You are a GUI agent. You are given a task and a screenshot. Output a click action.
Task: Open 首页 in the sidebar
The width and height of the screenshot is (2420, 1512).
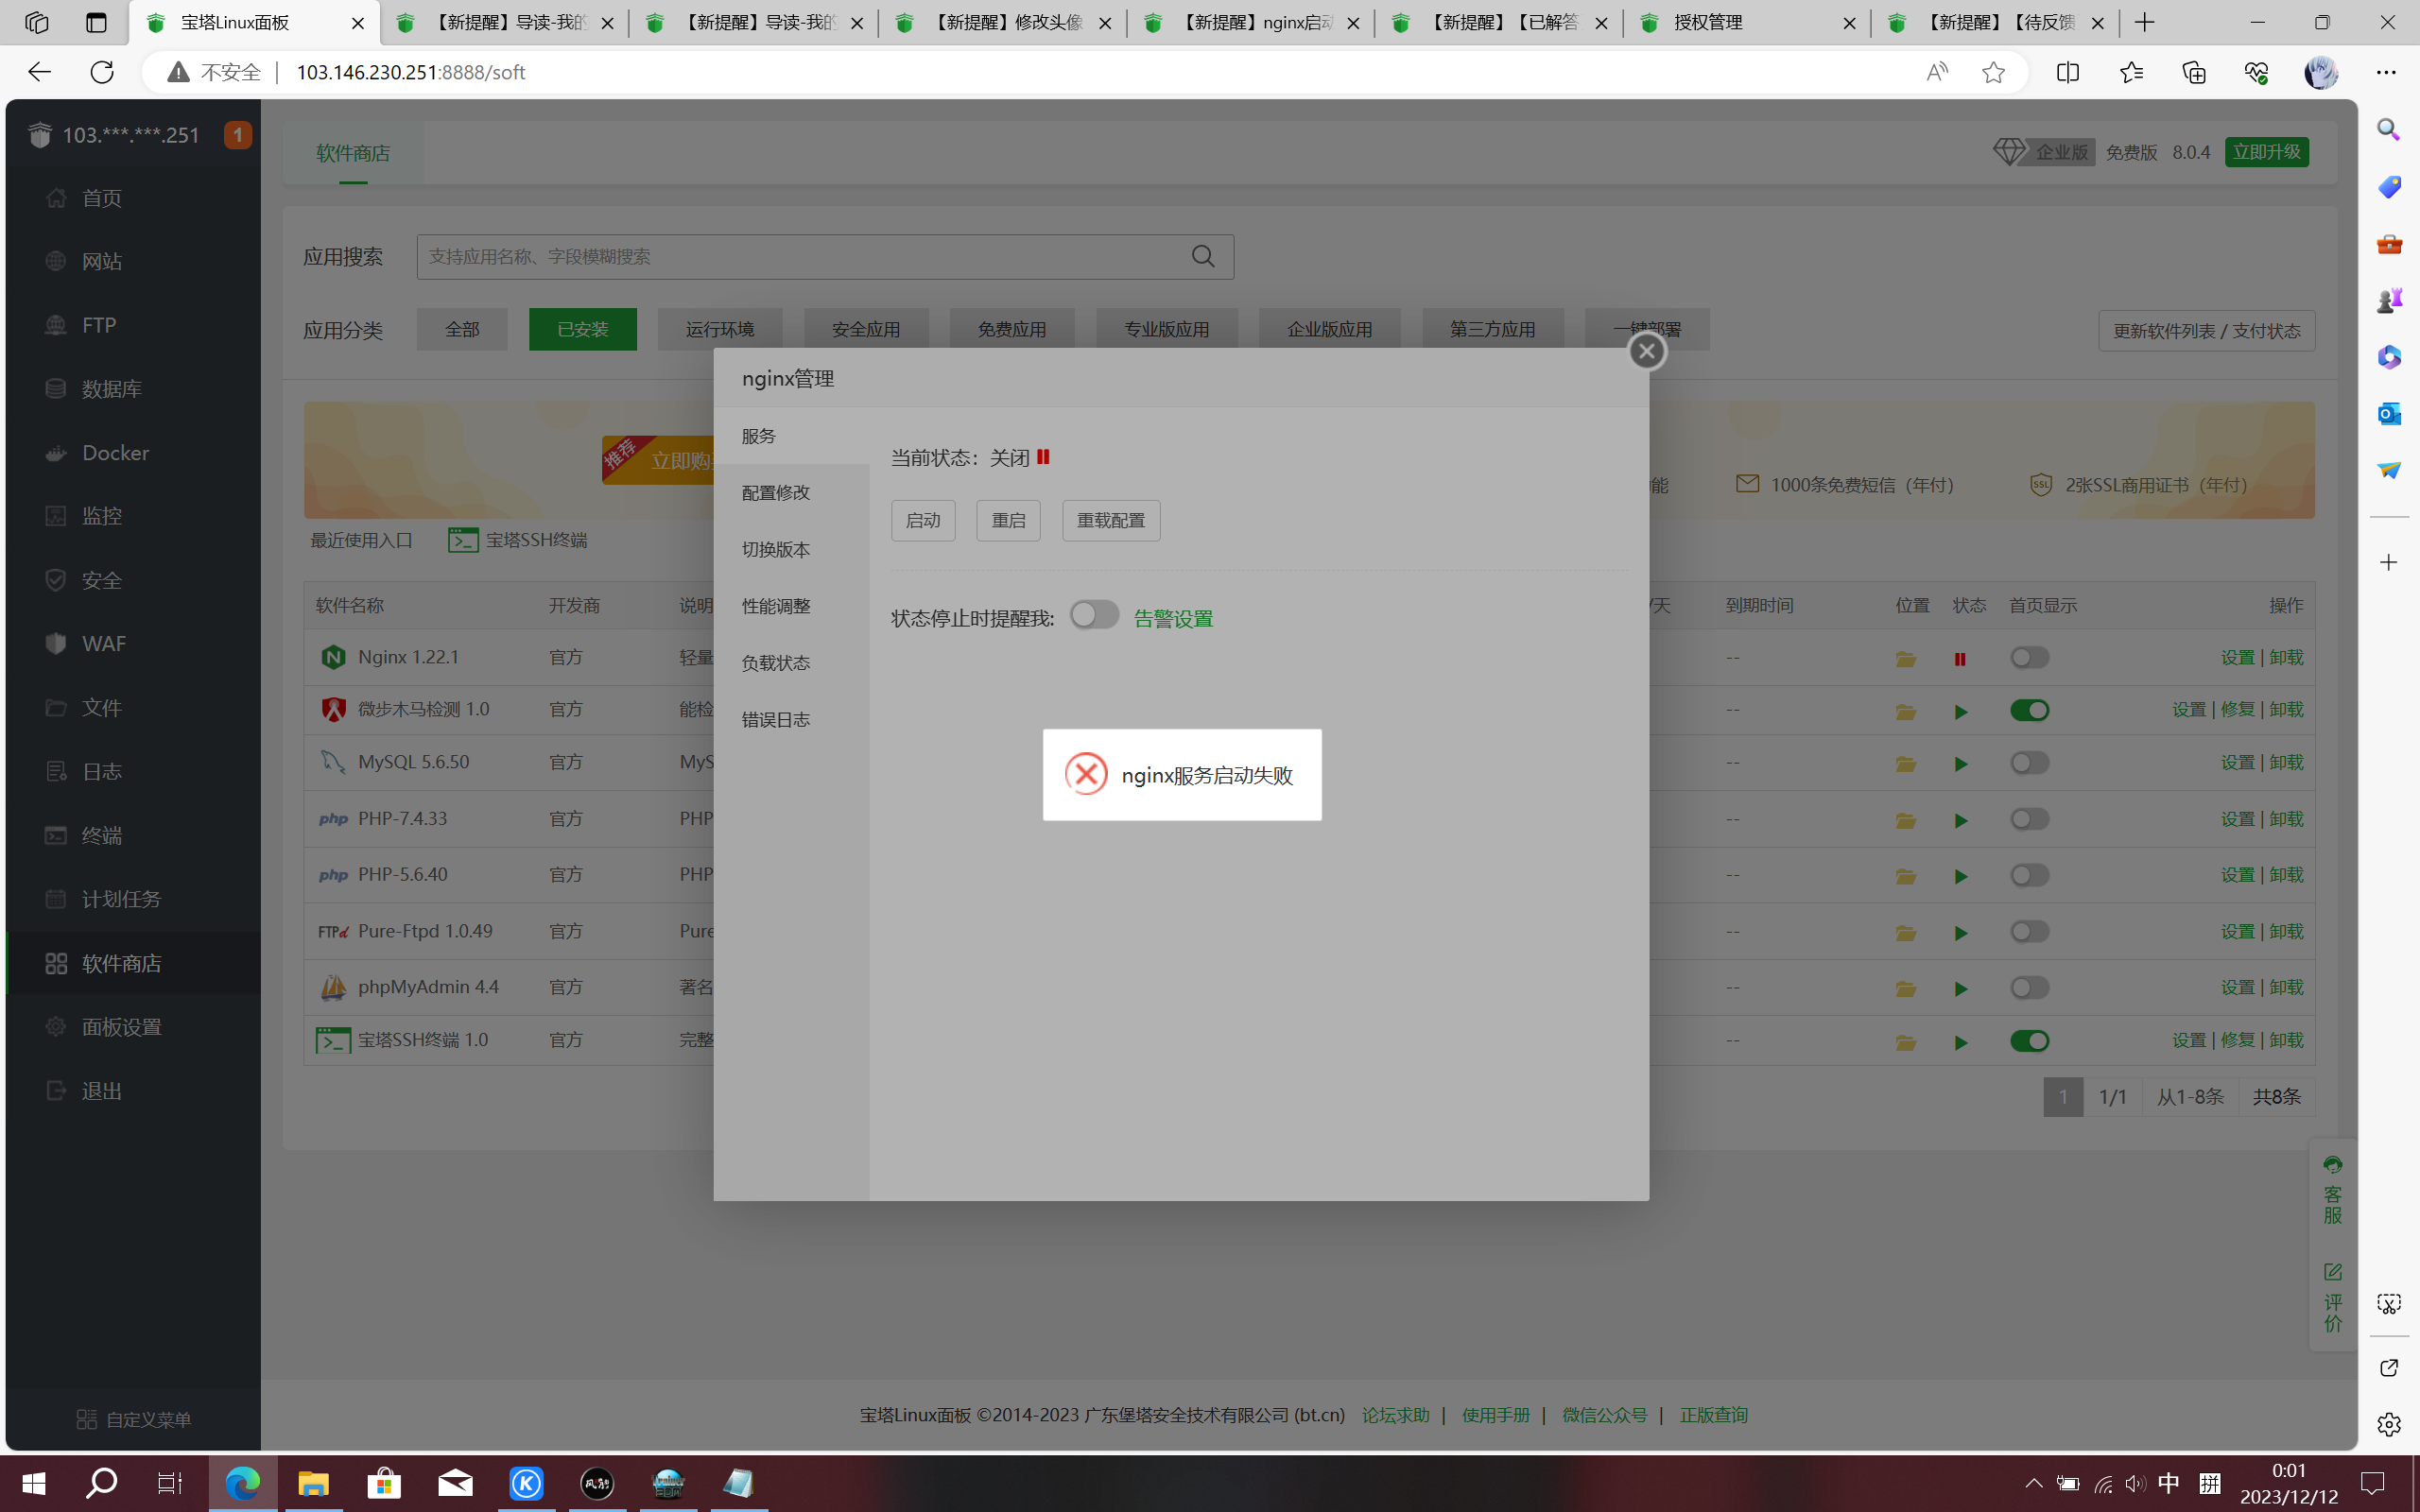(x=133, y=198)
